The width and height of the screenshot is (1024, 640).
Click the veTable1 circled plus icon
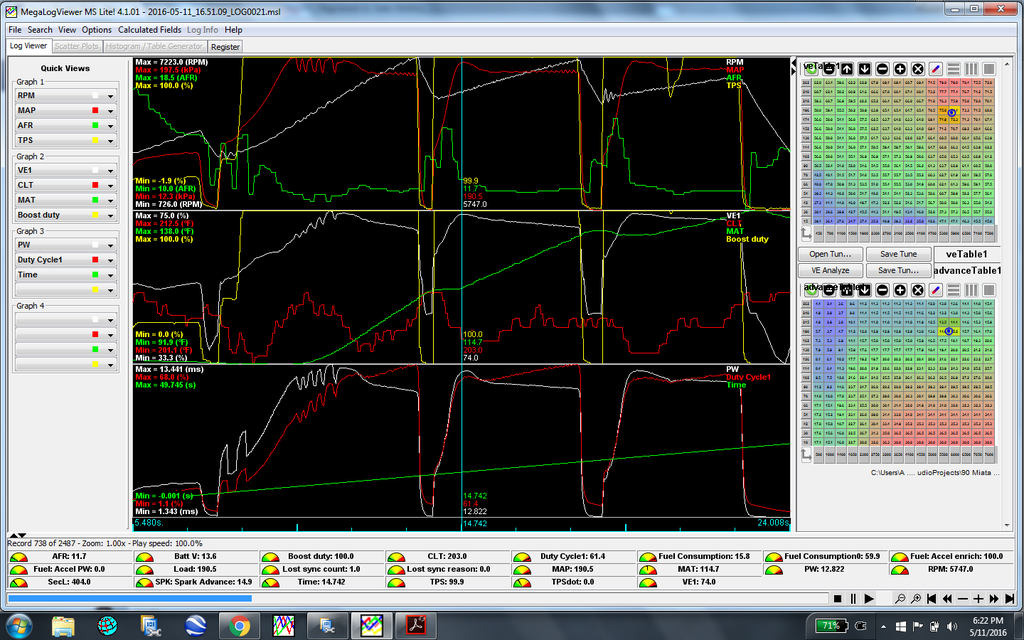coord(900,69)
